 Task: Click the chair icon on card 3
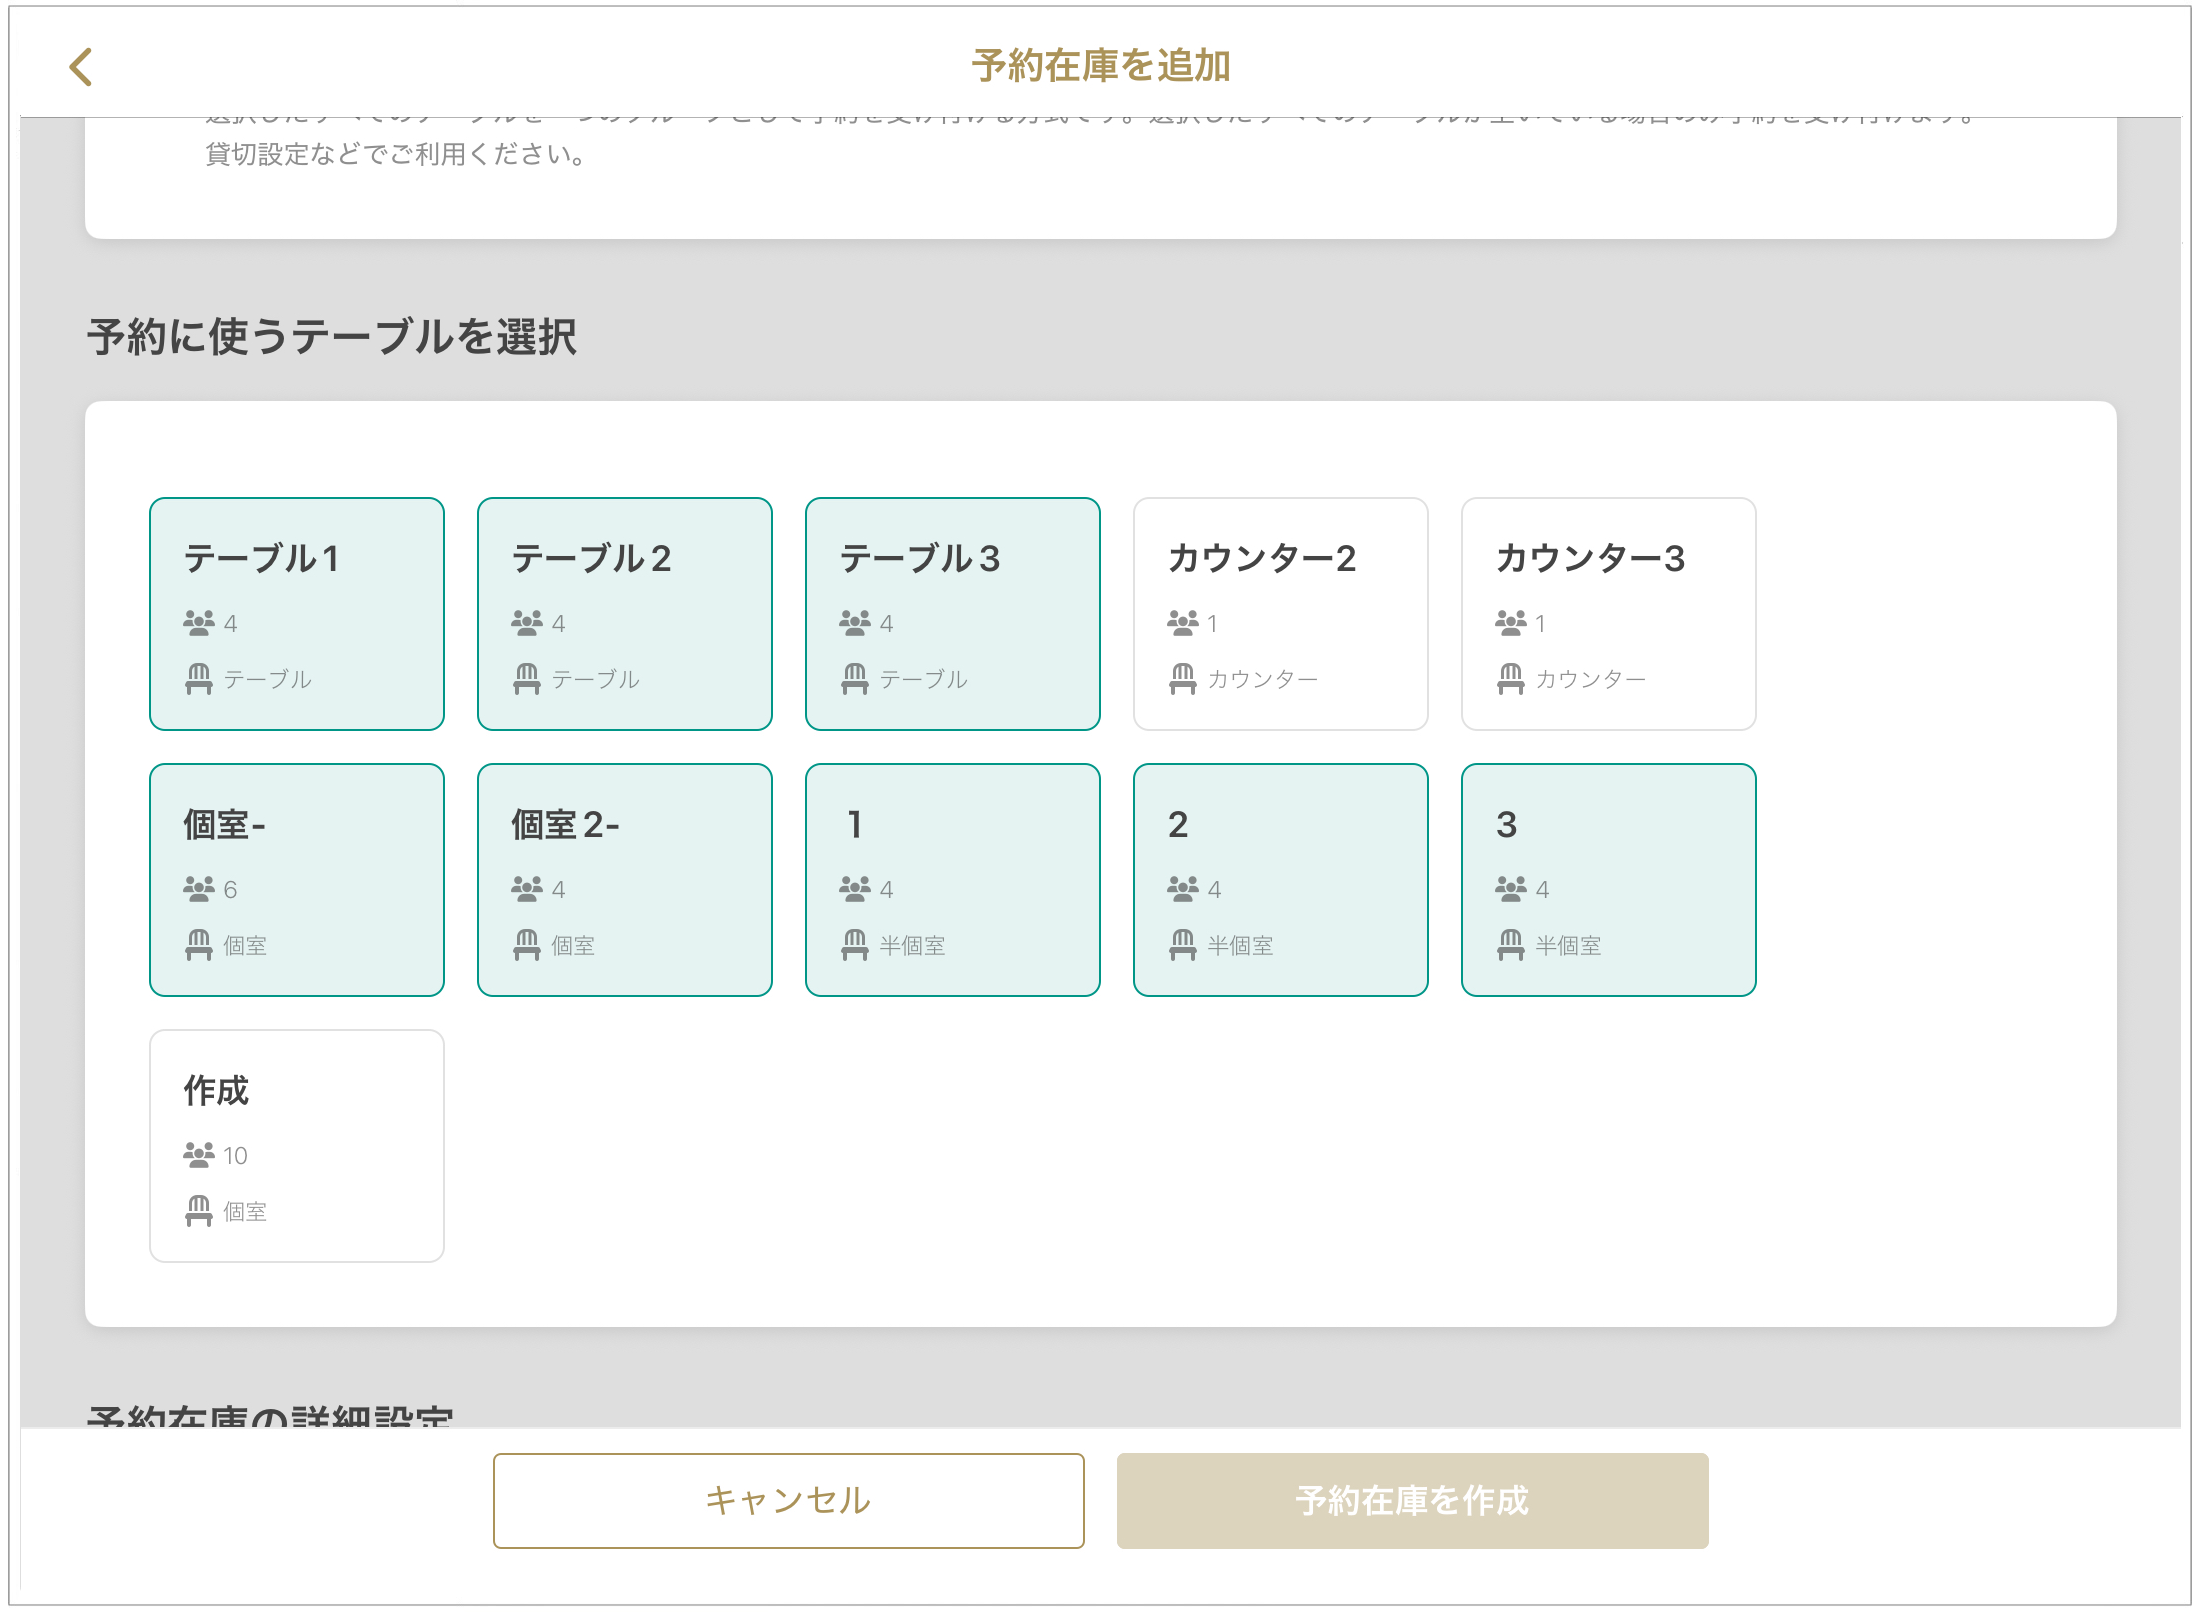click(1510, 945)
